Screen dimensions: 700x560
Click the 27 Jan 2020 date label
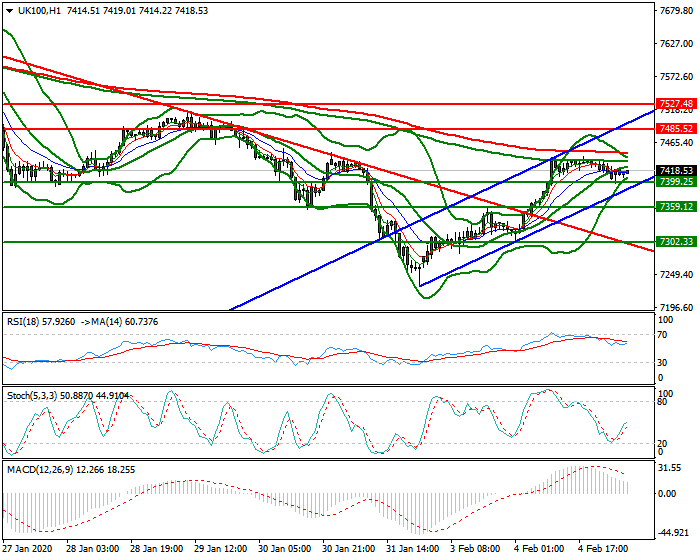point(27,548)
